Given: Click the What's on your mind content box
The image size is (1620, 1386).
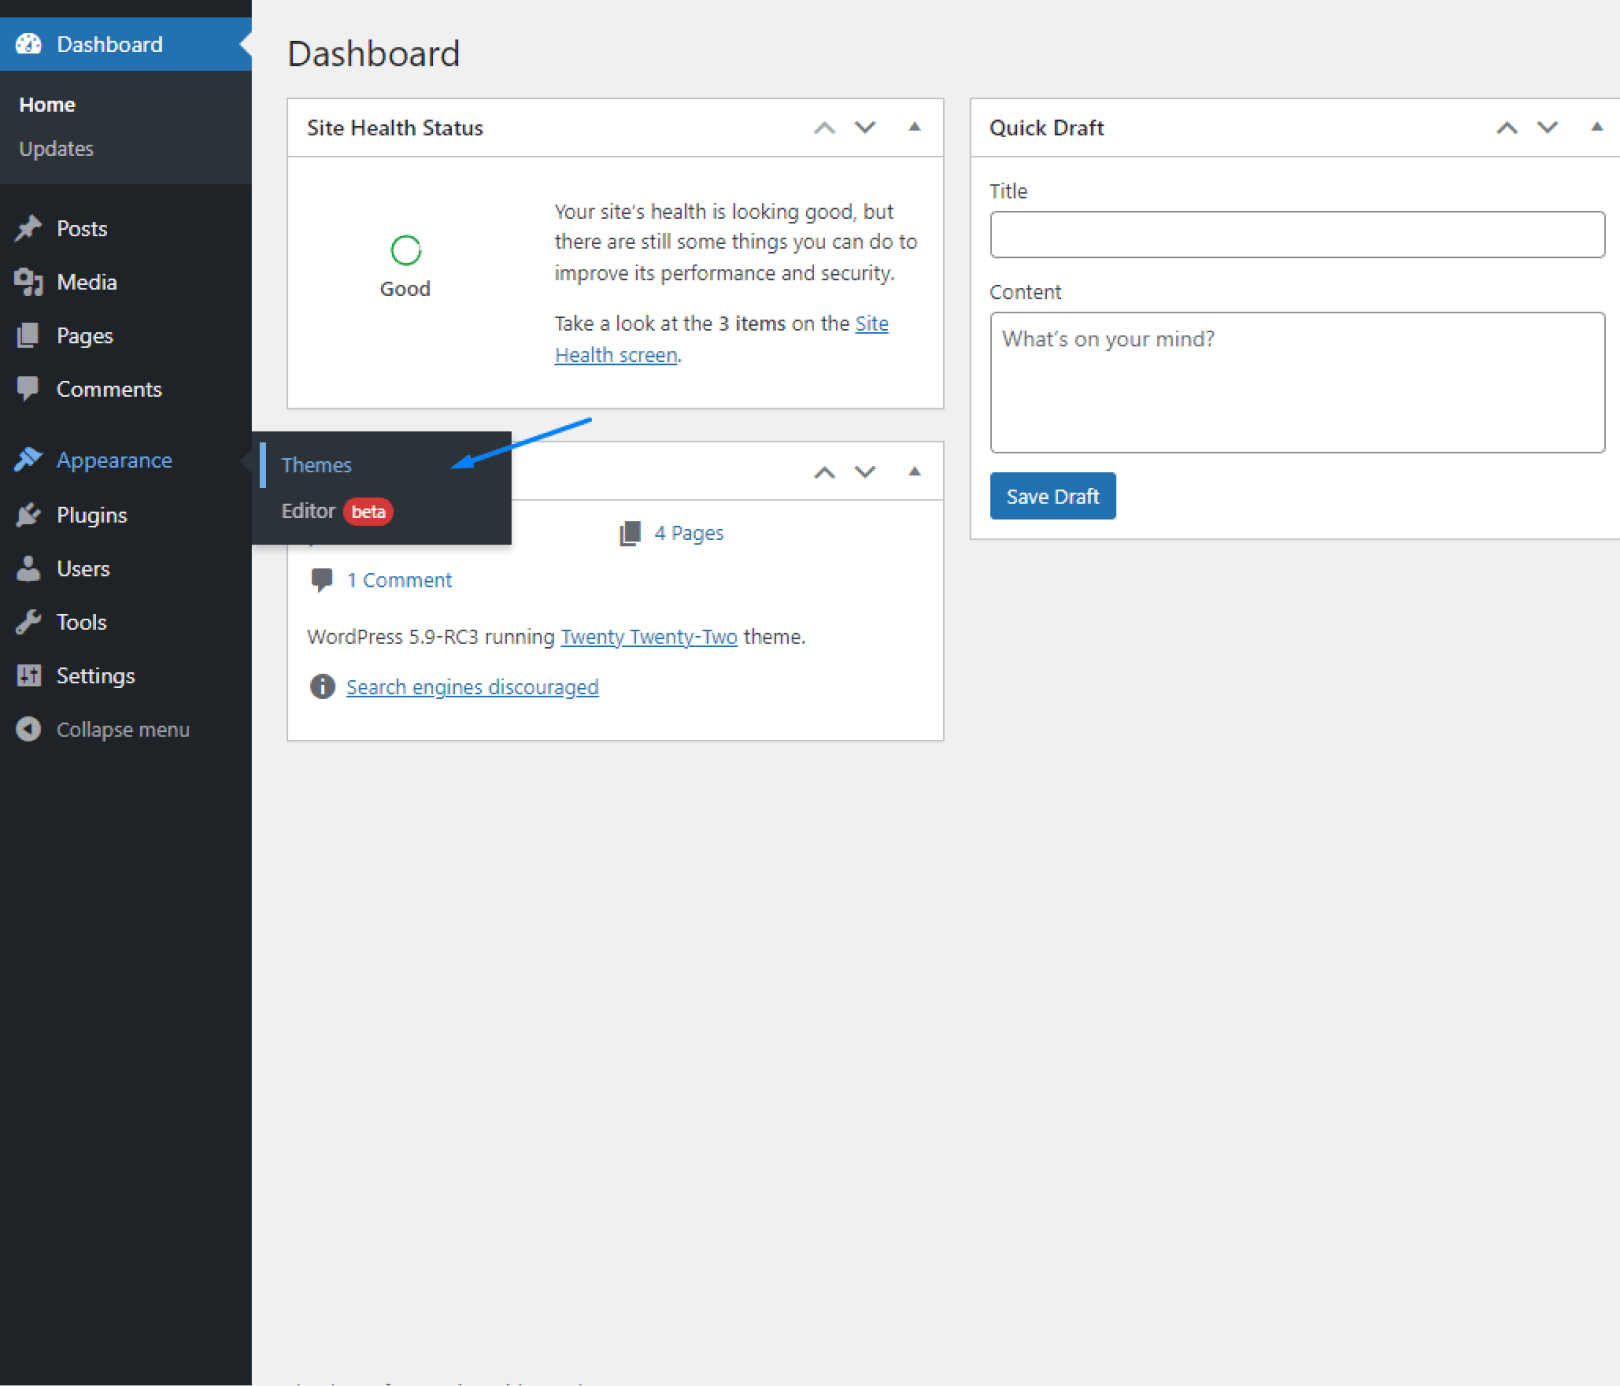Looking at the screenshot, I should pyautogui.click(x=1297, y=383).
